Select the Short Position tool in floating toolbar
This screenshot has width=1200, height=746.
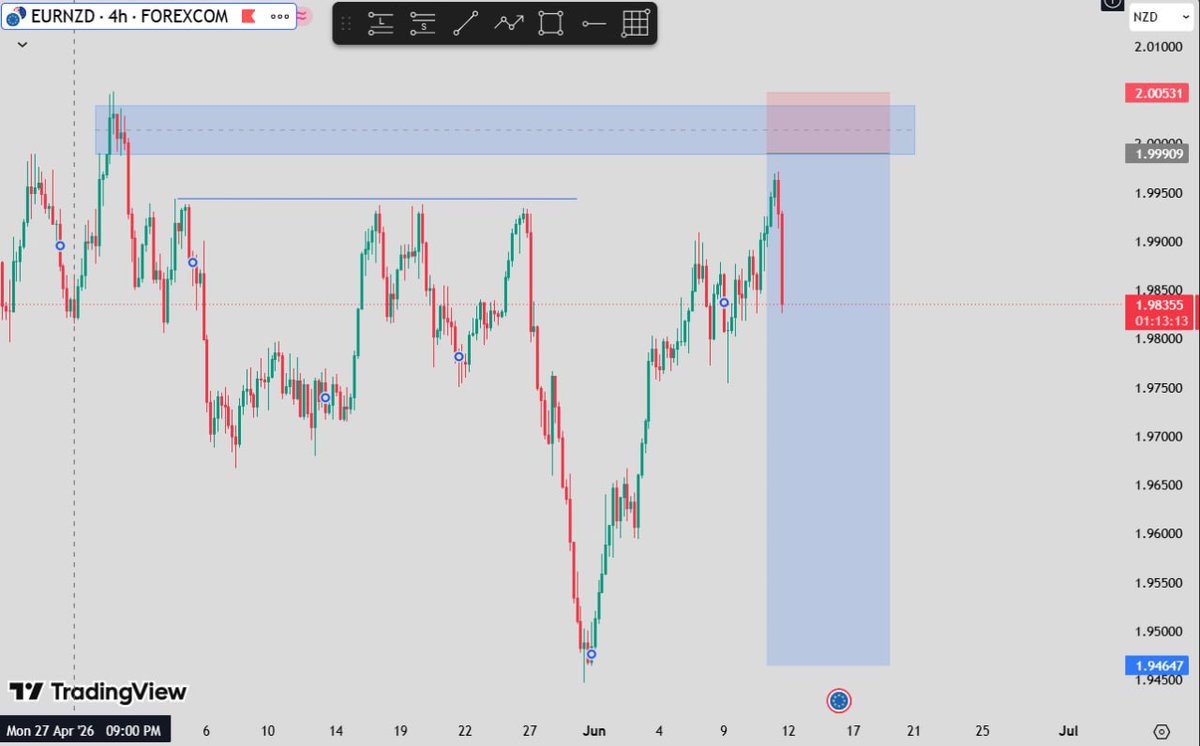coord(423,23)
